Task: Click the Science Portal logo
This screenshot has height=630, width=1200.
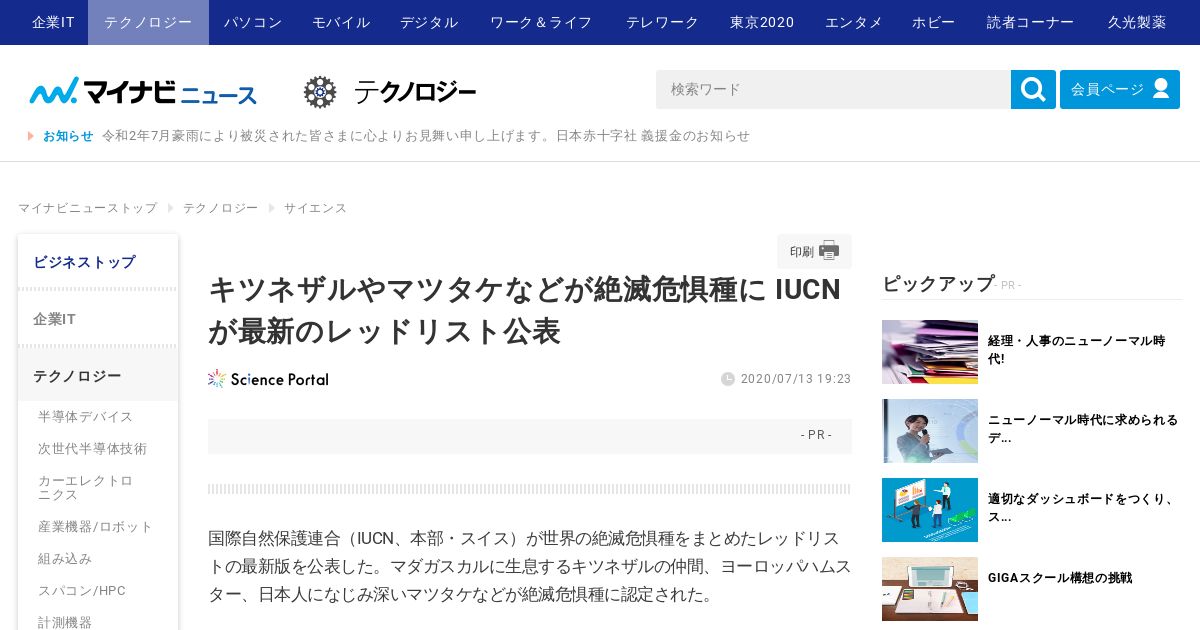Action: click(x=268, y=379)
